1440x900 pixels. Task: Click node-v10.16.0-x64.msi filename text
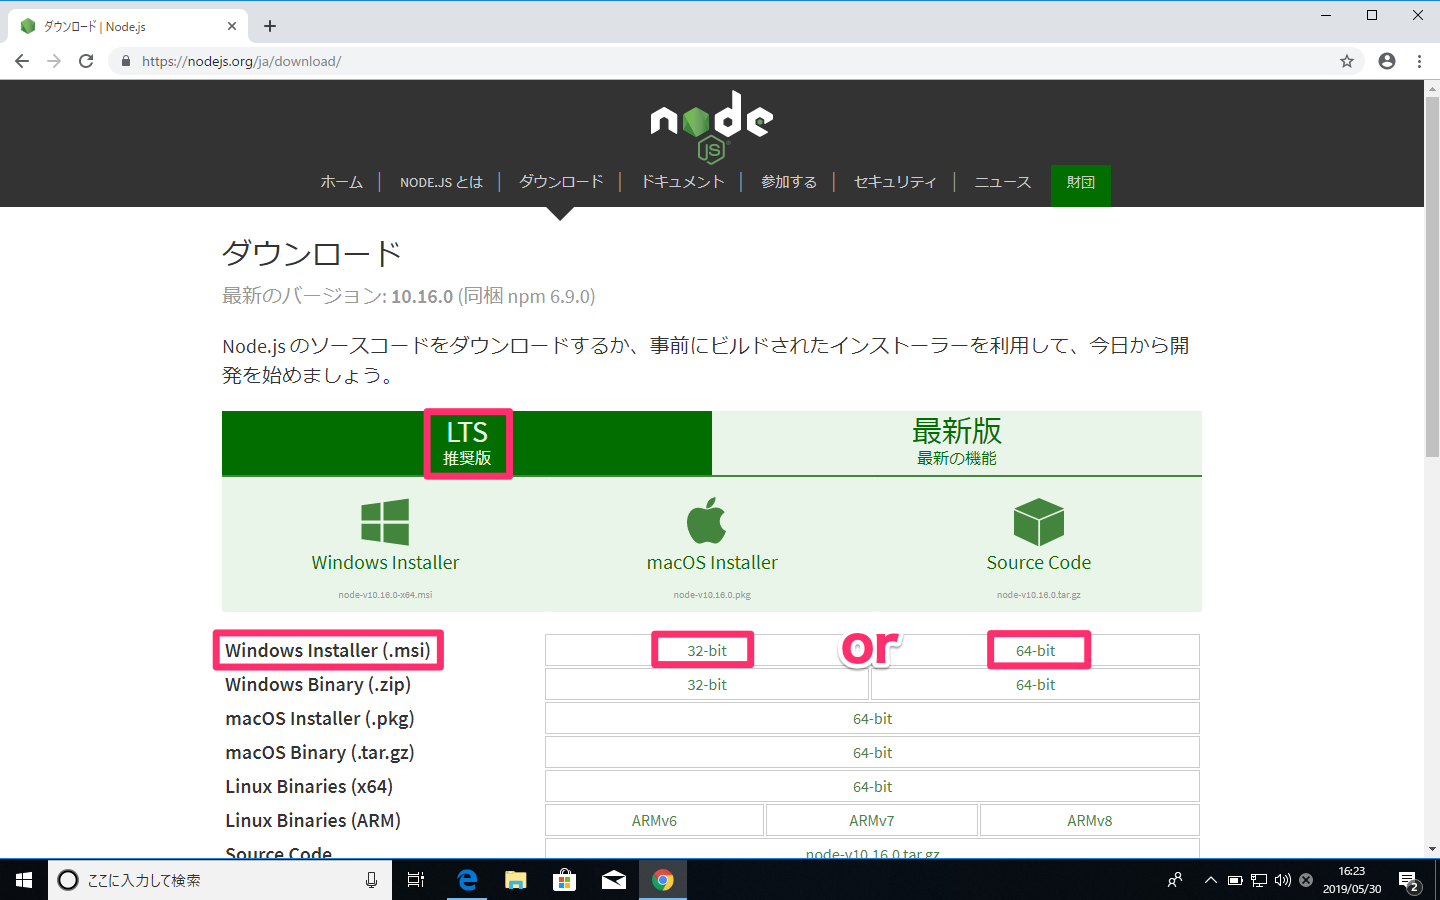(385, 595)
